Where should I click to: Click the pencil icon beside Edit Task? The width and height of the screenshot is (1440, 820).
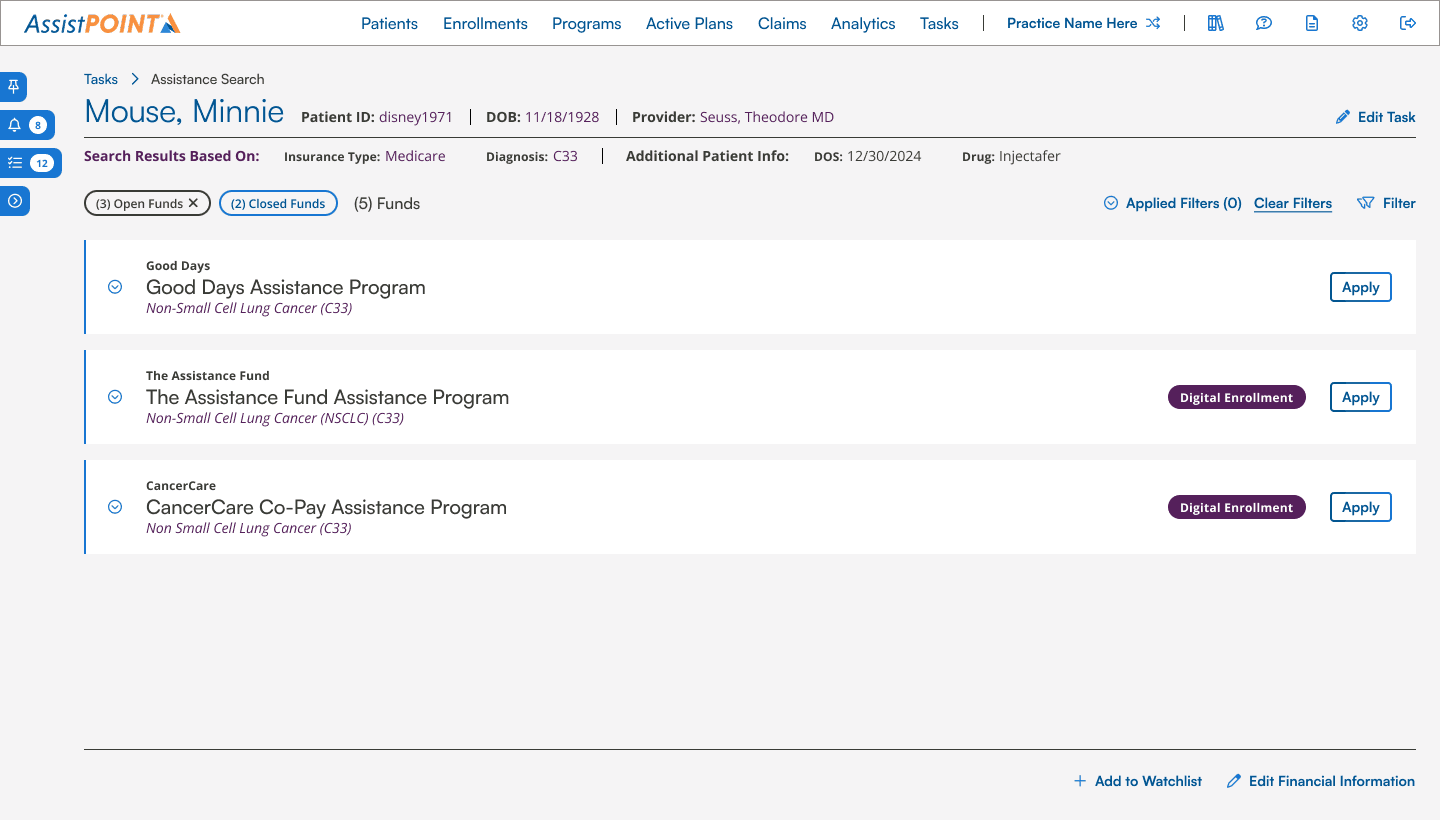[x=1343, y=117]
